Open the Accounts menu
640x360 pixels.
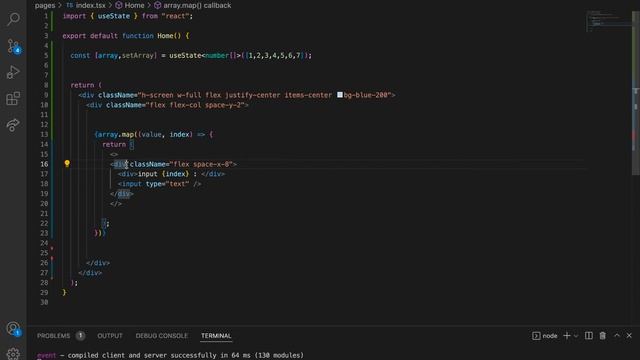(13, 328)
